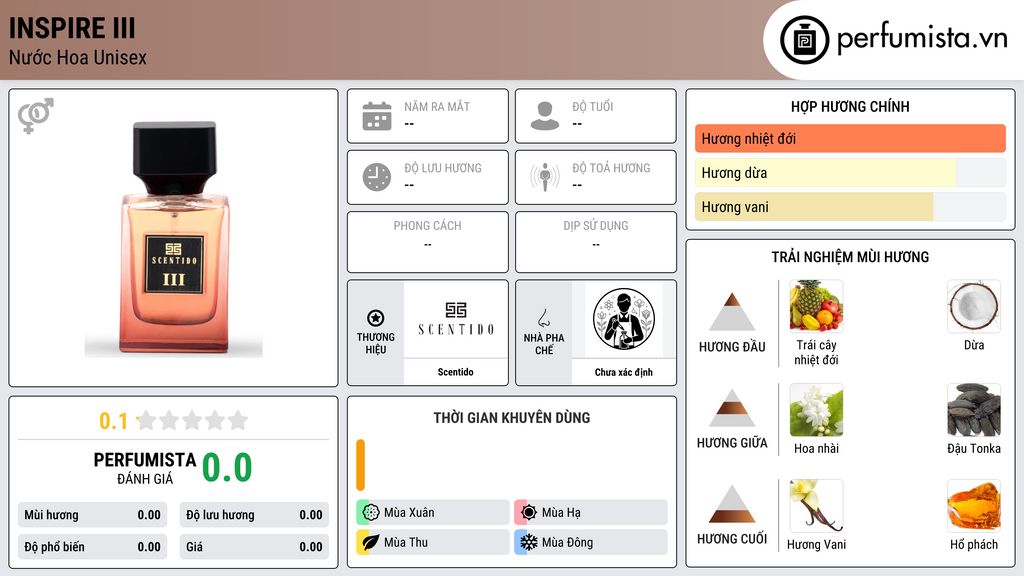This screenshot has width=1024, height=576.
Task: Select the Đậu Tonka note image
Action: (x=974, y=410)
